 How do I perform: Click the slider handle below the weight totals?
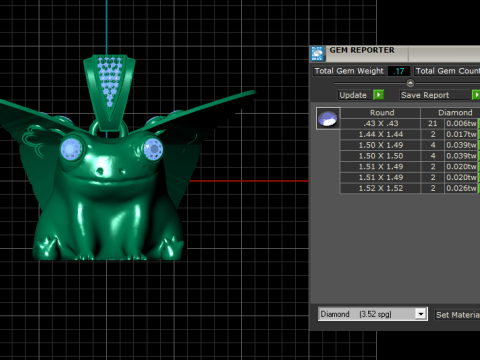tap(410, 83)
